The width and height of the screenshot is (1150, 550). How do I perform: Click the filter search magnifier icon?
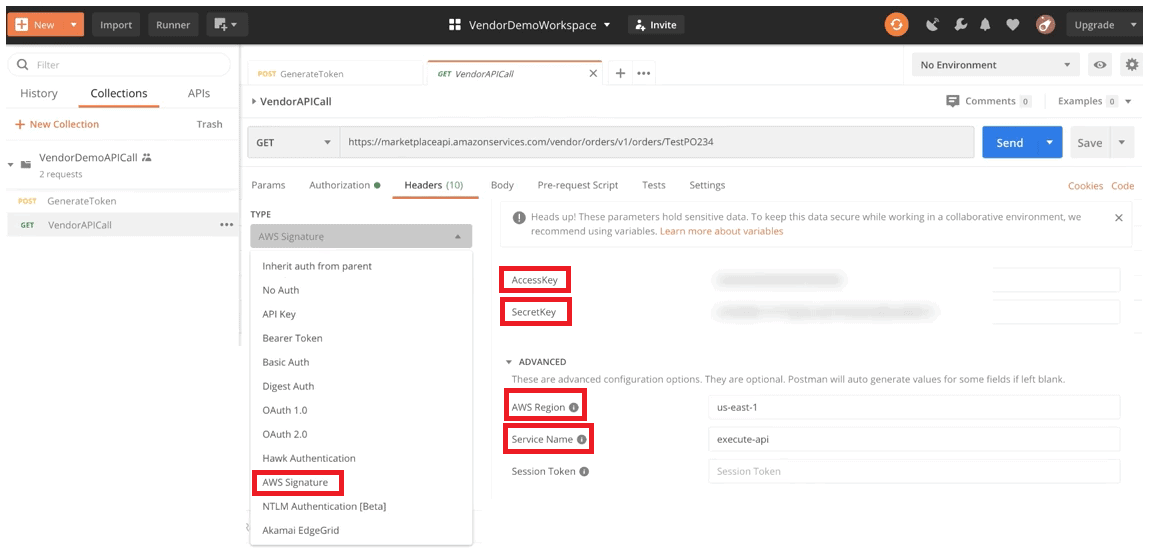click(x=23, y=65)
